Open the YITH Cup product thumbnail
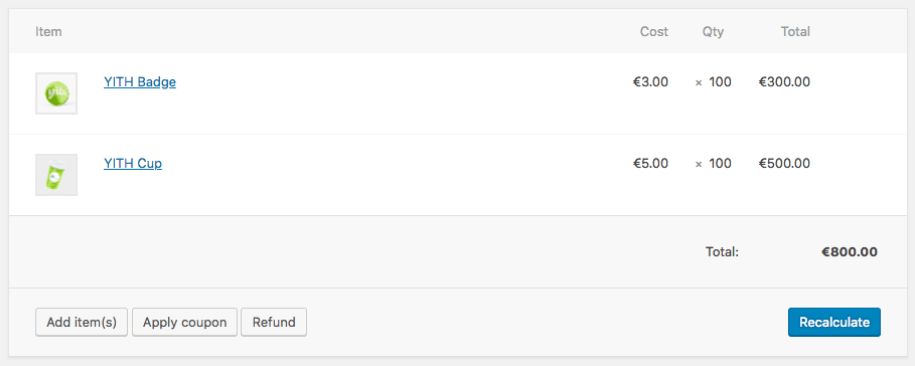 pyautogui.click(x=56, y=175)
